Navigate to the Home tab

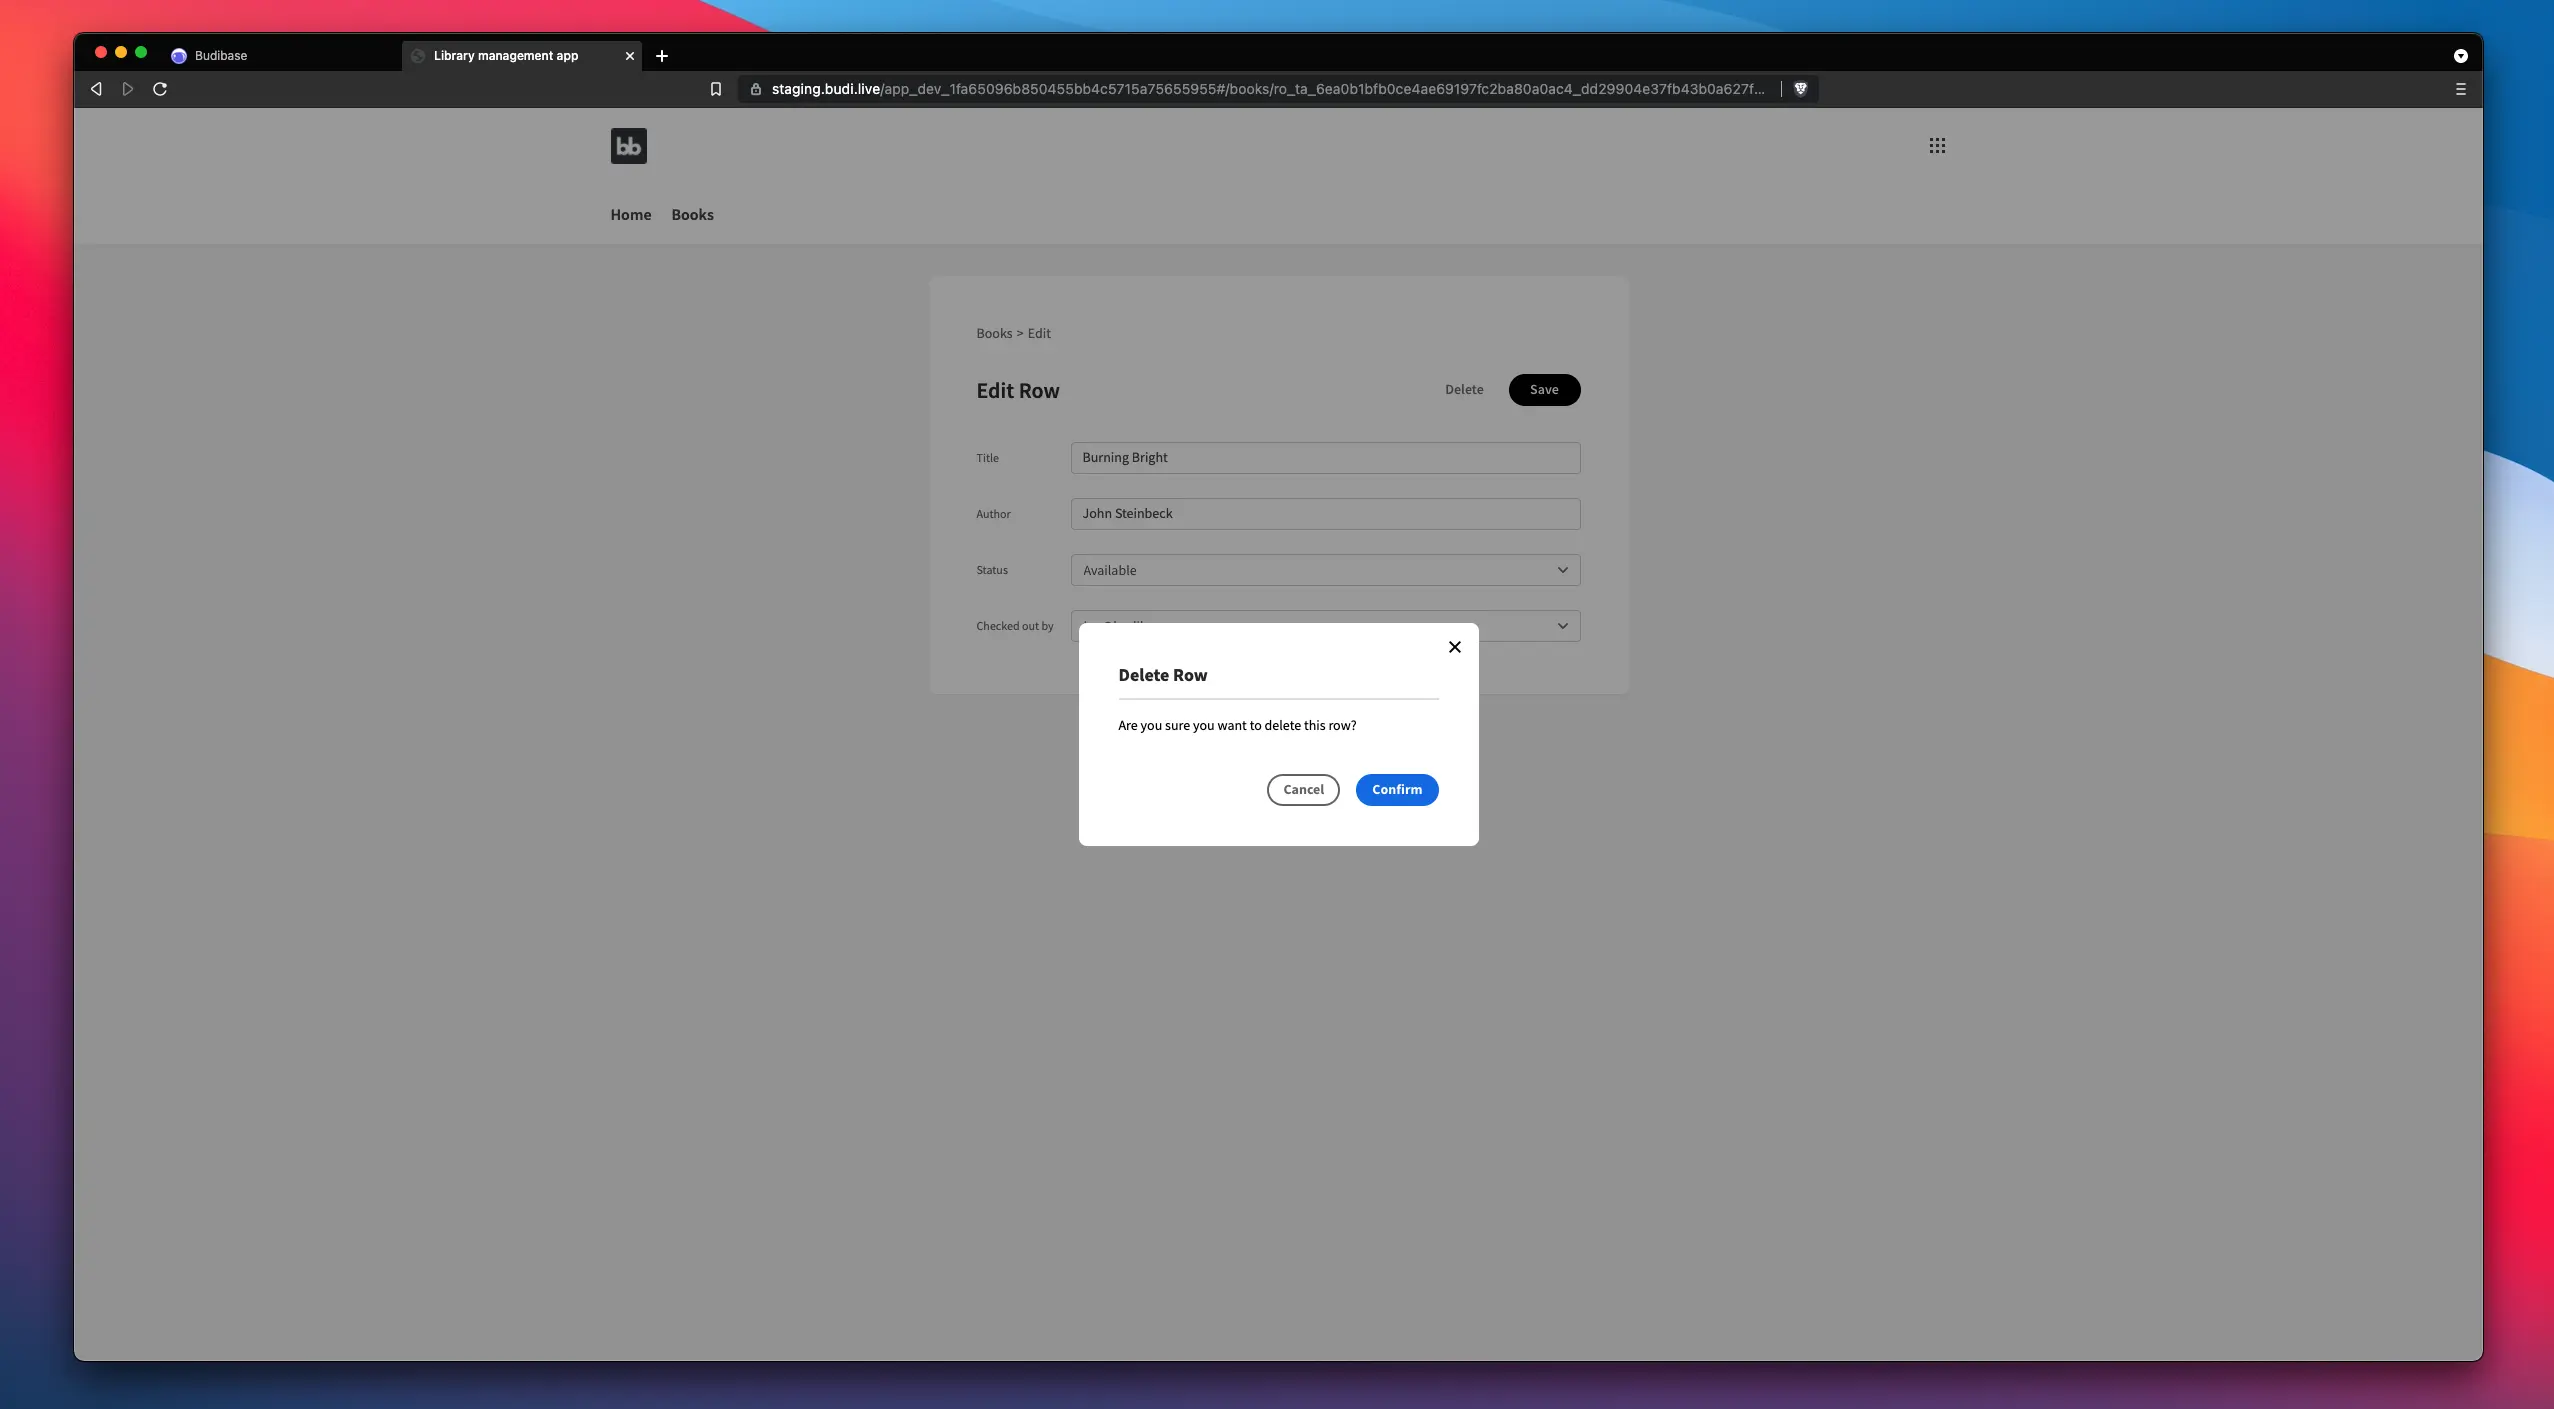pyautogui.click(x=630, y=215)
